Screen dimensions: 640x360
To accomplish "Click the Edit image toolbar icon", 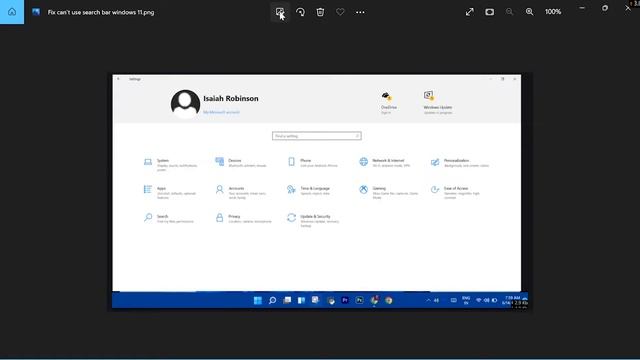I will click(x=280, y=12).
